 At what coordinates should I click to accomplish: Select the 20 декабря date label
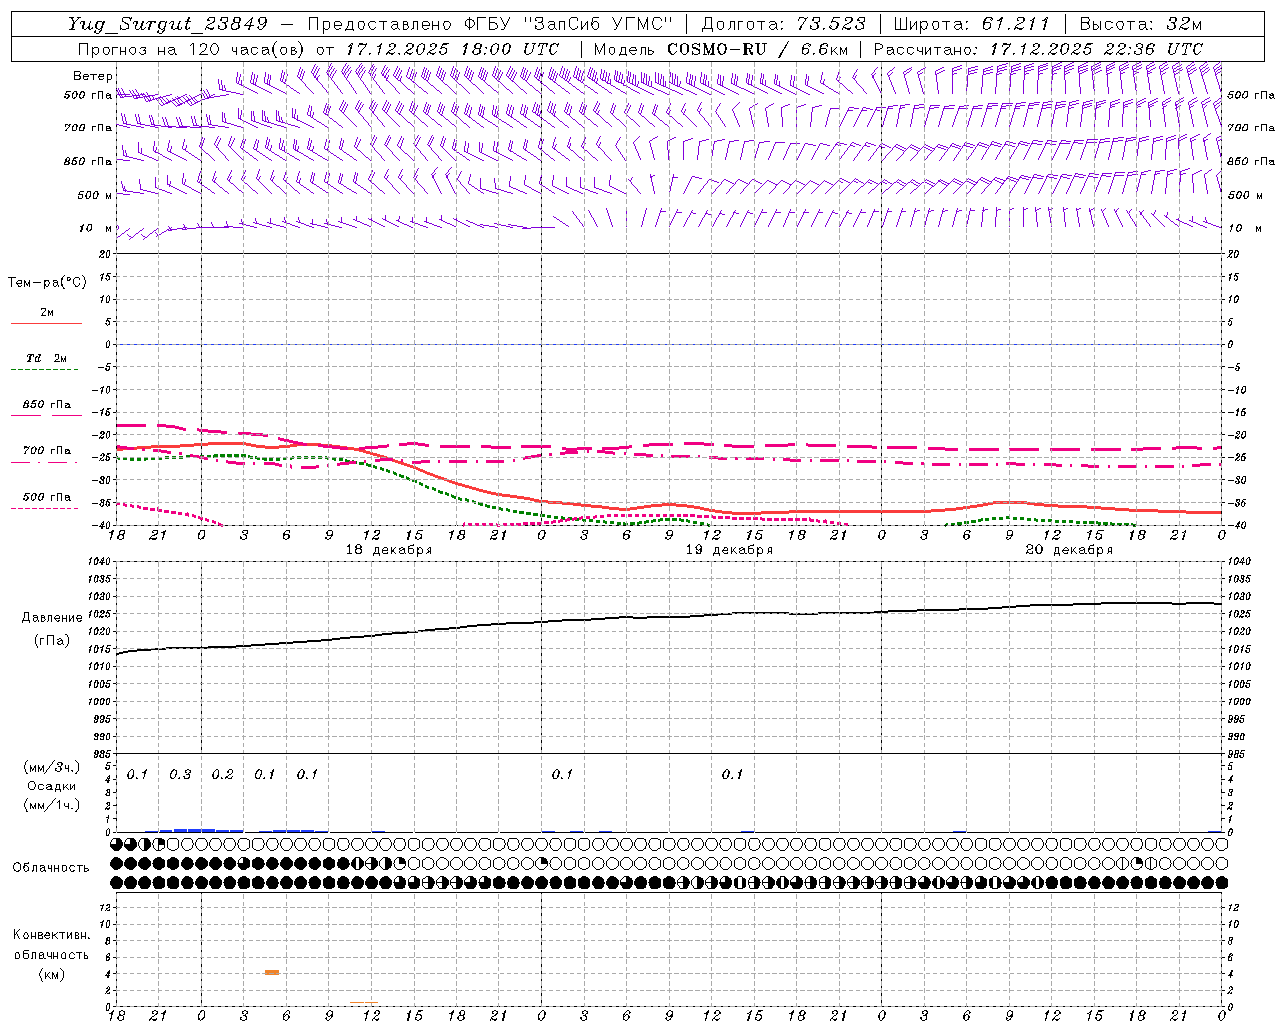coord(1069,550)
